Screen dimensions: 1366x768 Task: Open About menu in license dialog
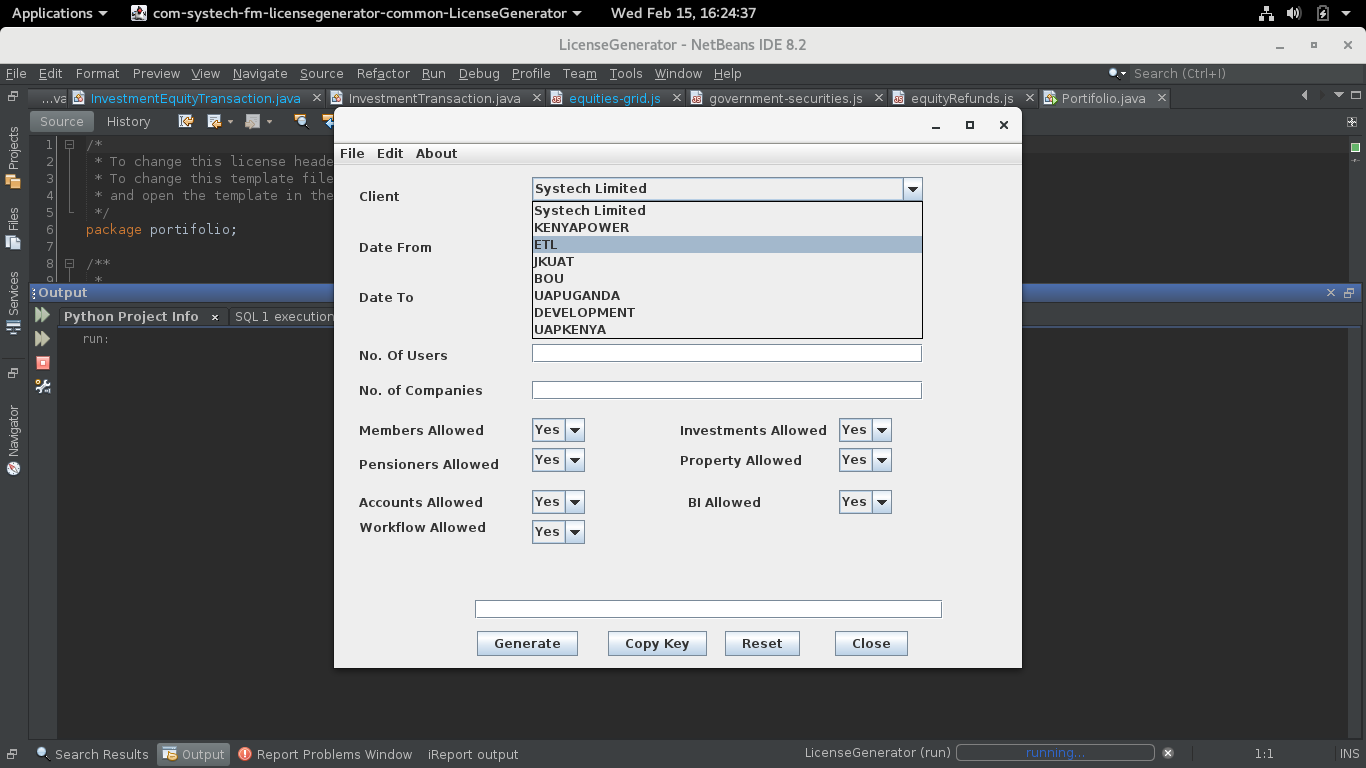tap(436, 153)
